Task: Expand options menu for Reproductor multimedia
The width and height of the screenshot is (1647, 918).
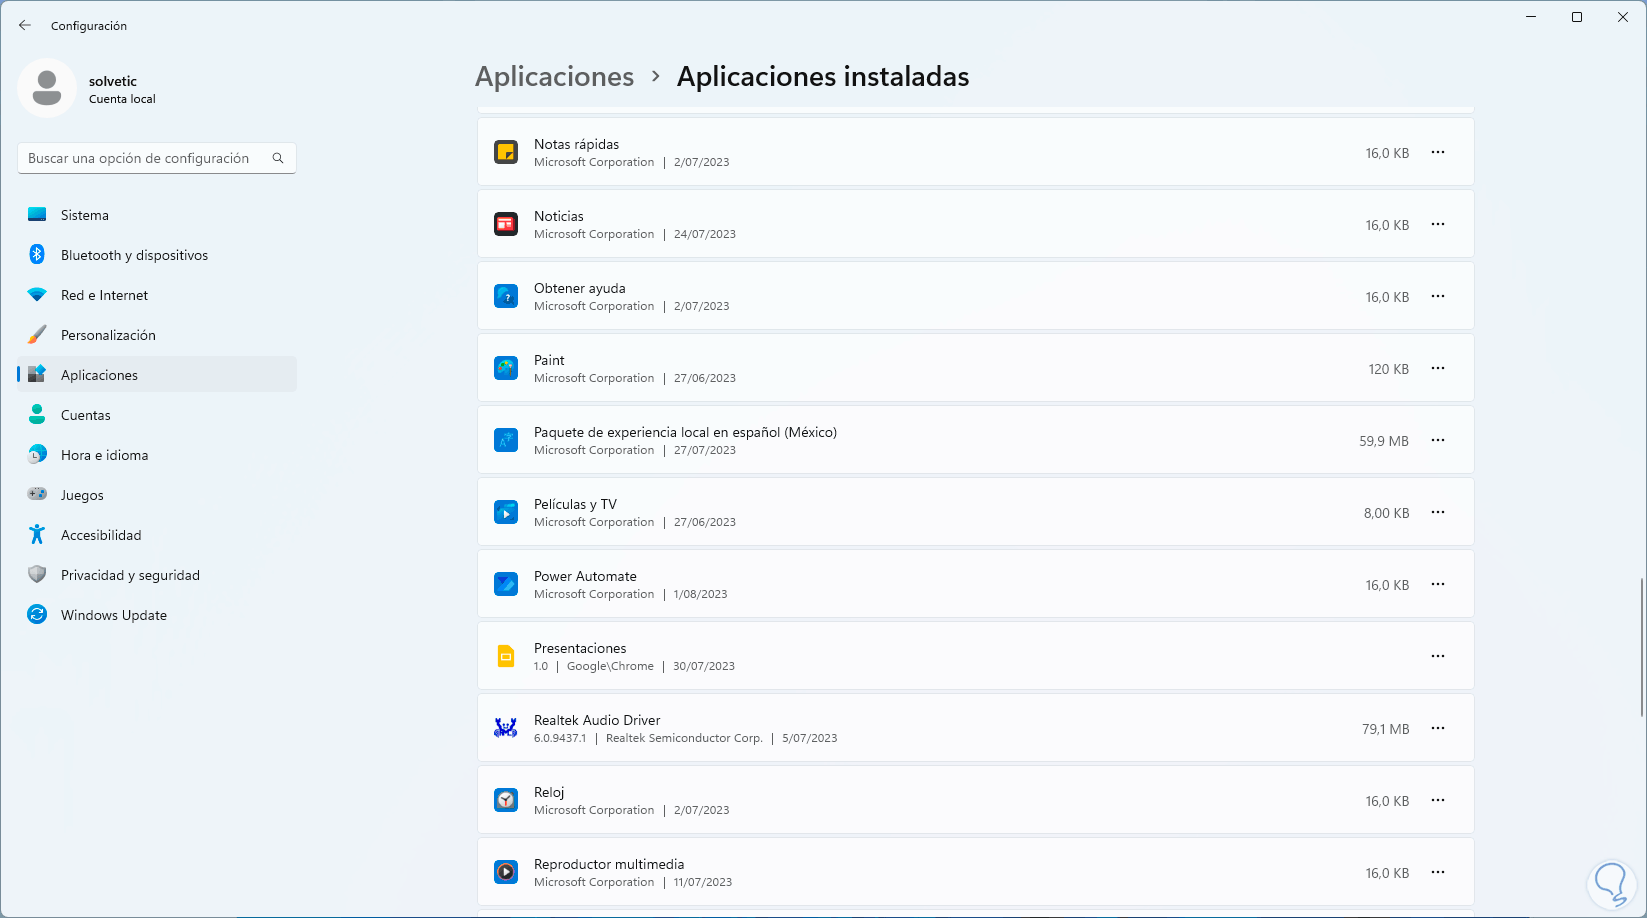Action: coord(1437,872)
